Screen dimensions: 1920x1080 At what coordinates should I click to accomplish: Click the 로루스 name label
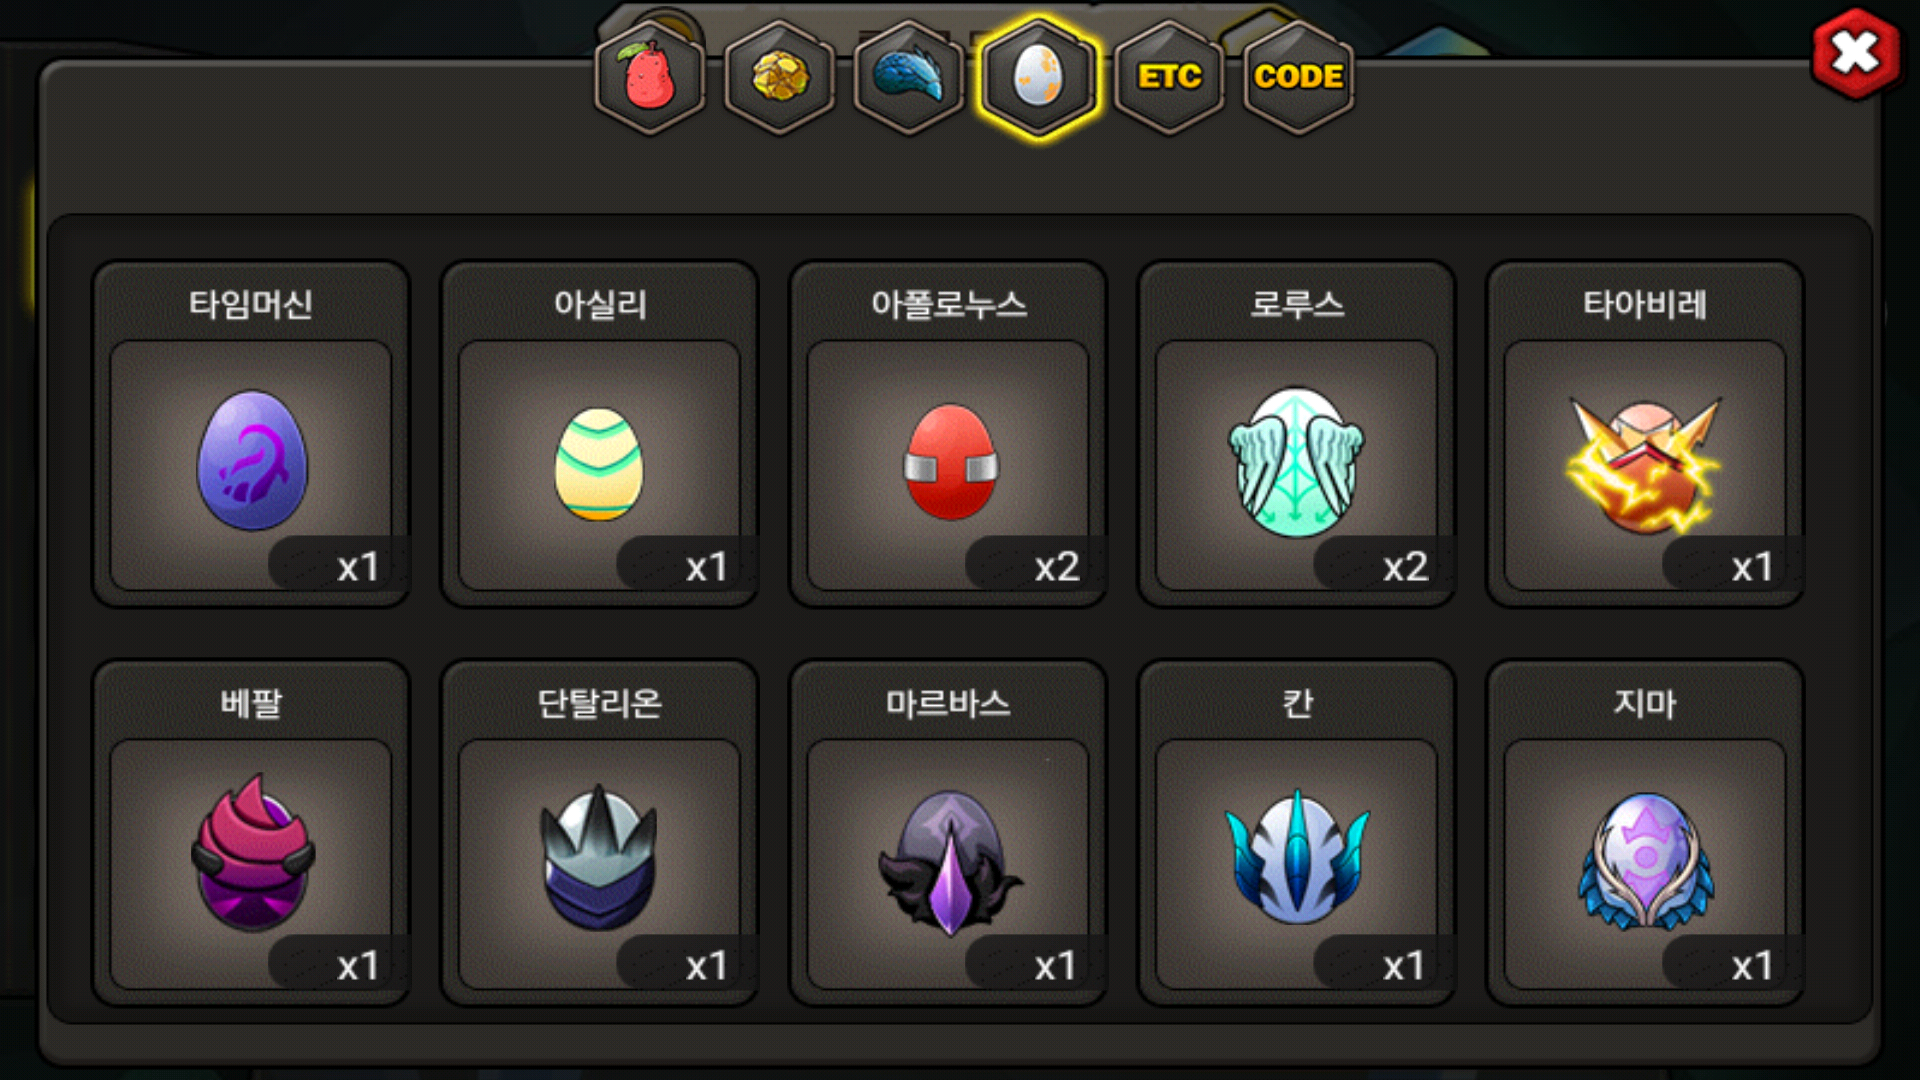click(1297, 304)
